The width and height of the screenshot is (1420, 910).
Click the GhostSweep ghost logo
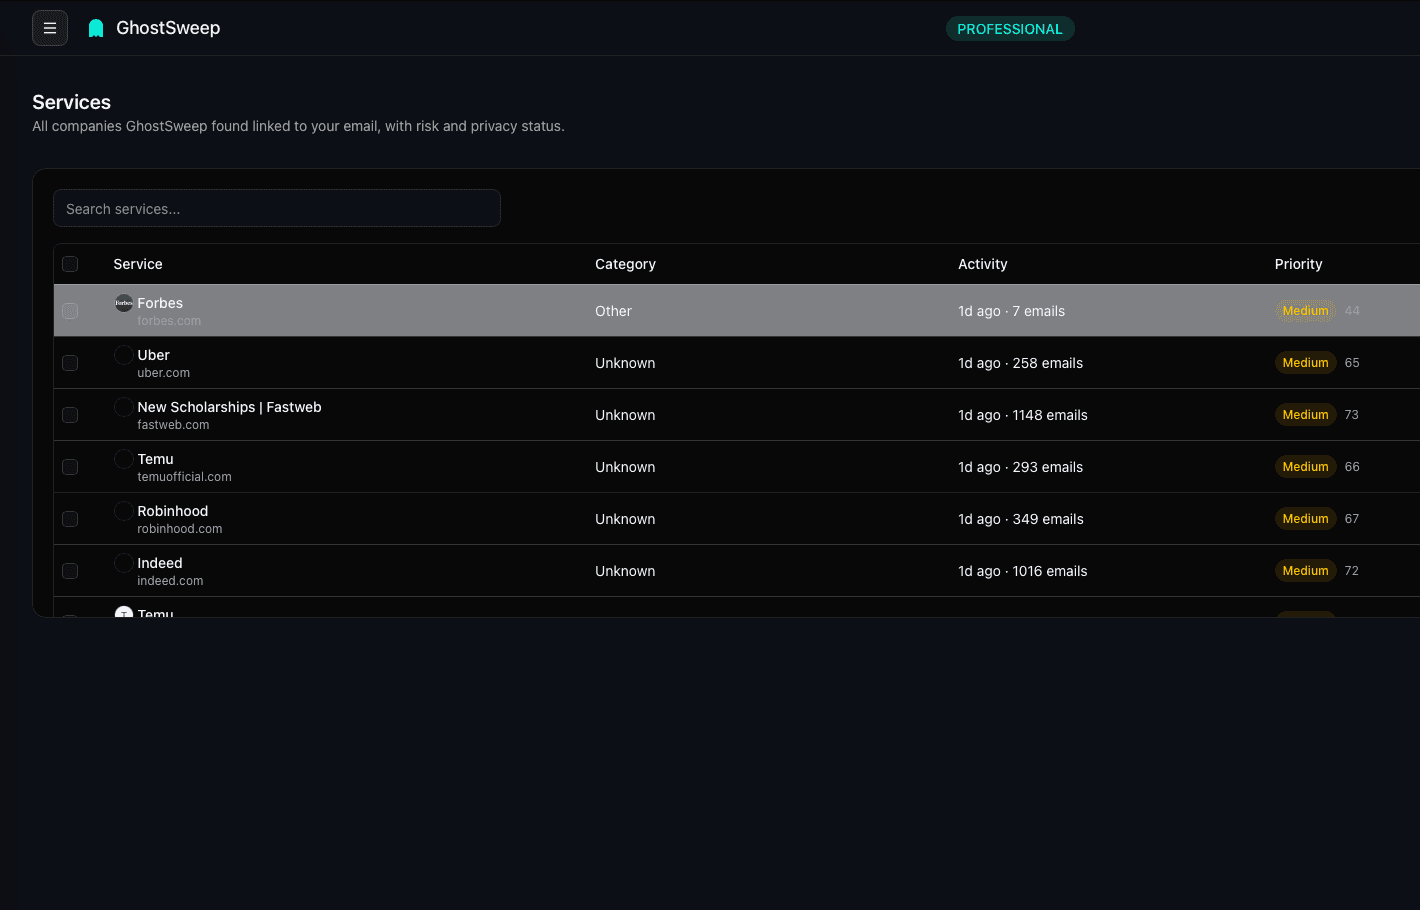tap(96, 27)
